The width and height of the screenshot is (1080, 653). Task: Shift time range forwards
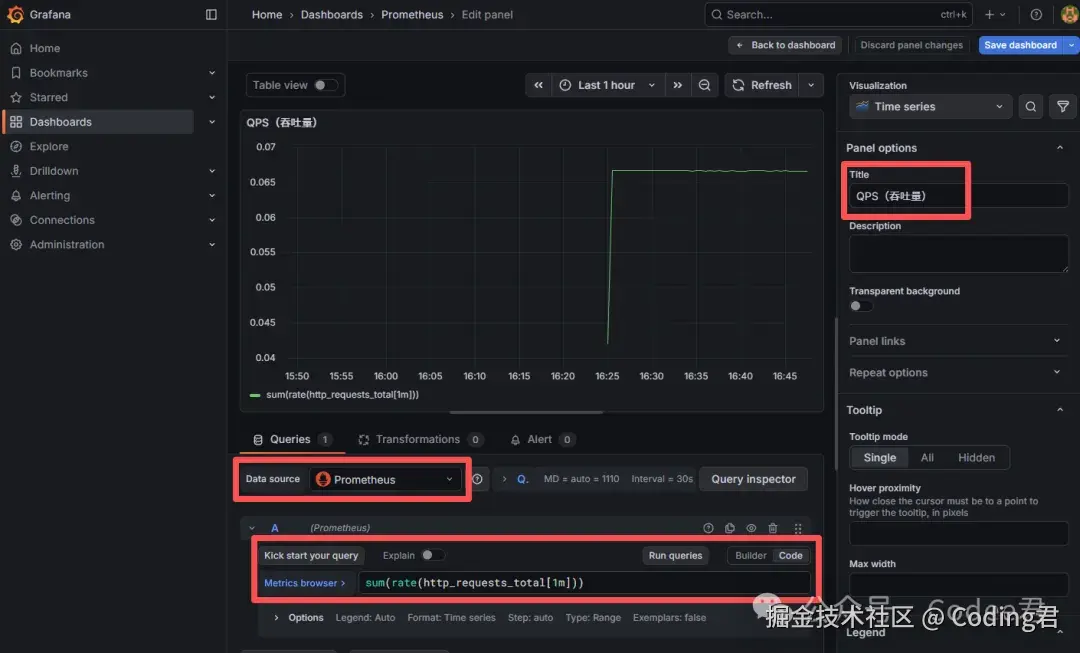(x=678, y=85)
